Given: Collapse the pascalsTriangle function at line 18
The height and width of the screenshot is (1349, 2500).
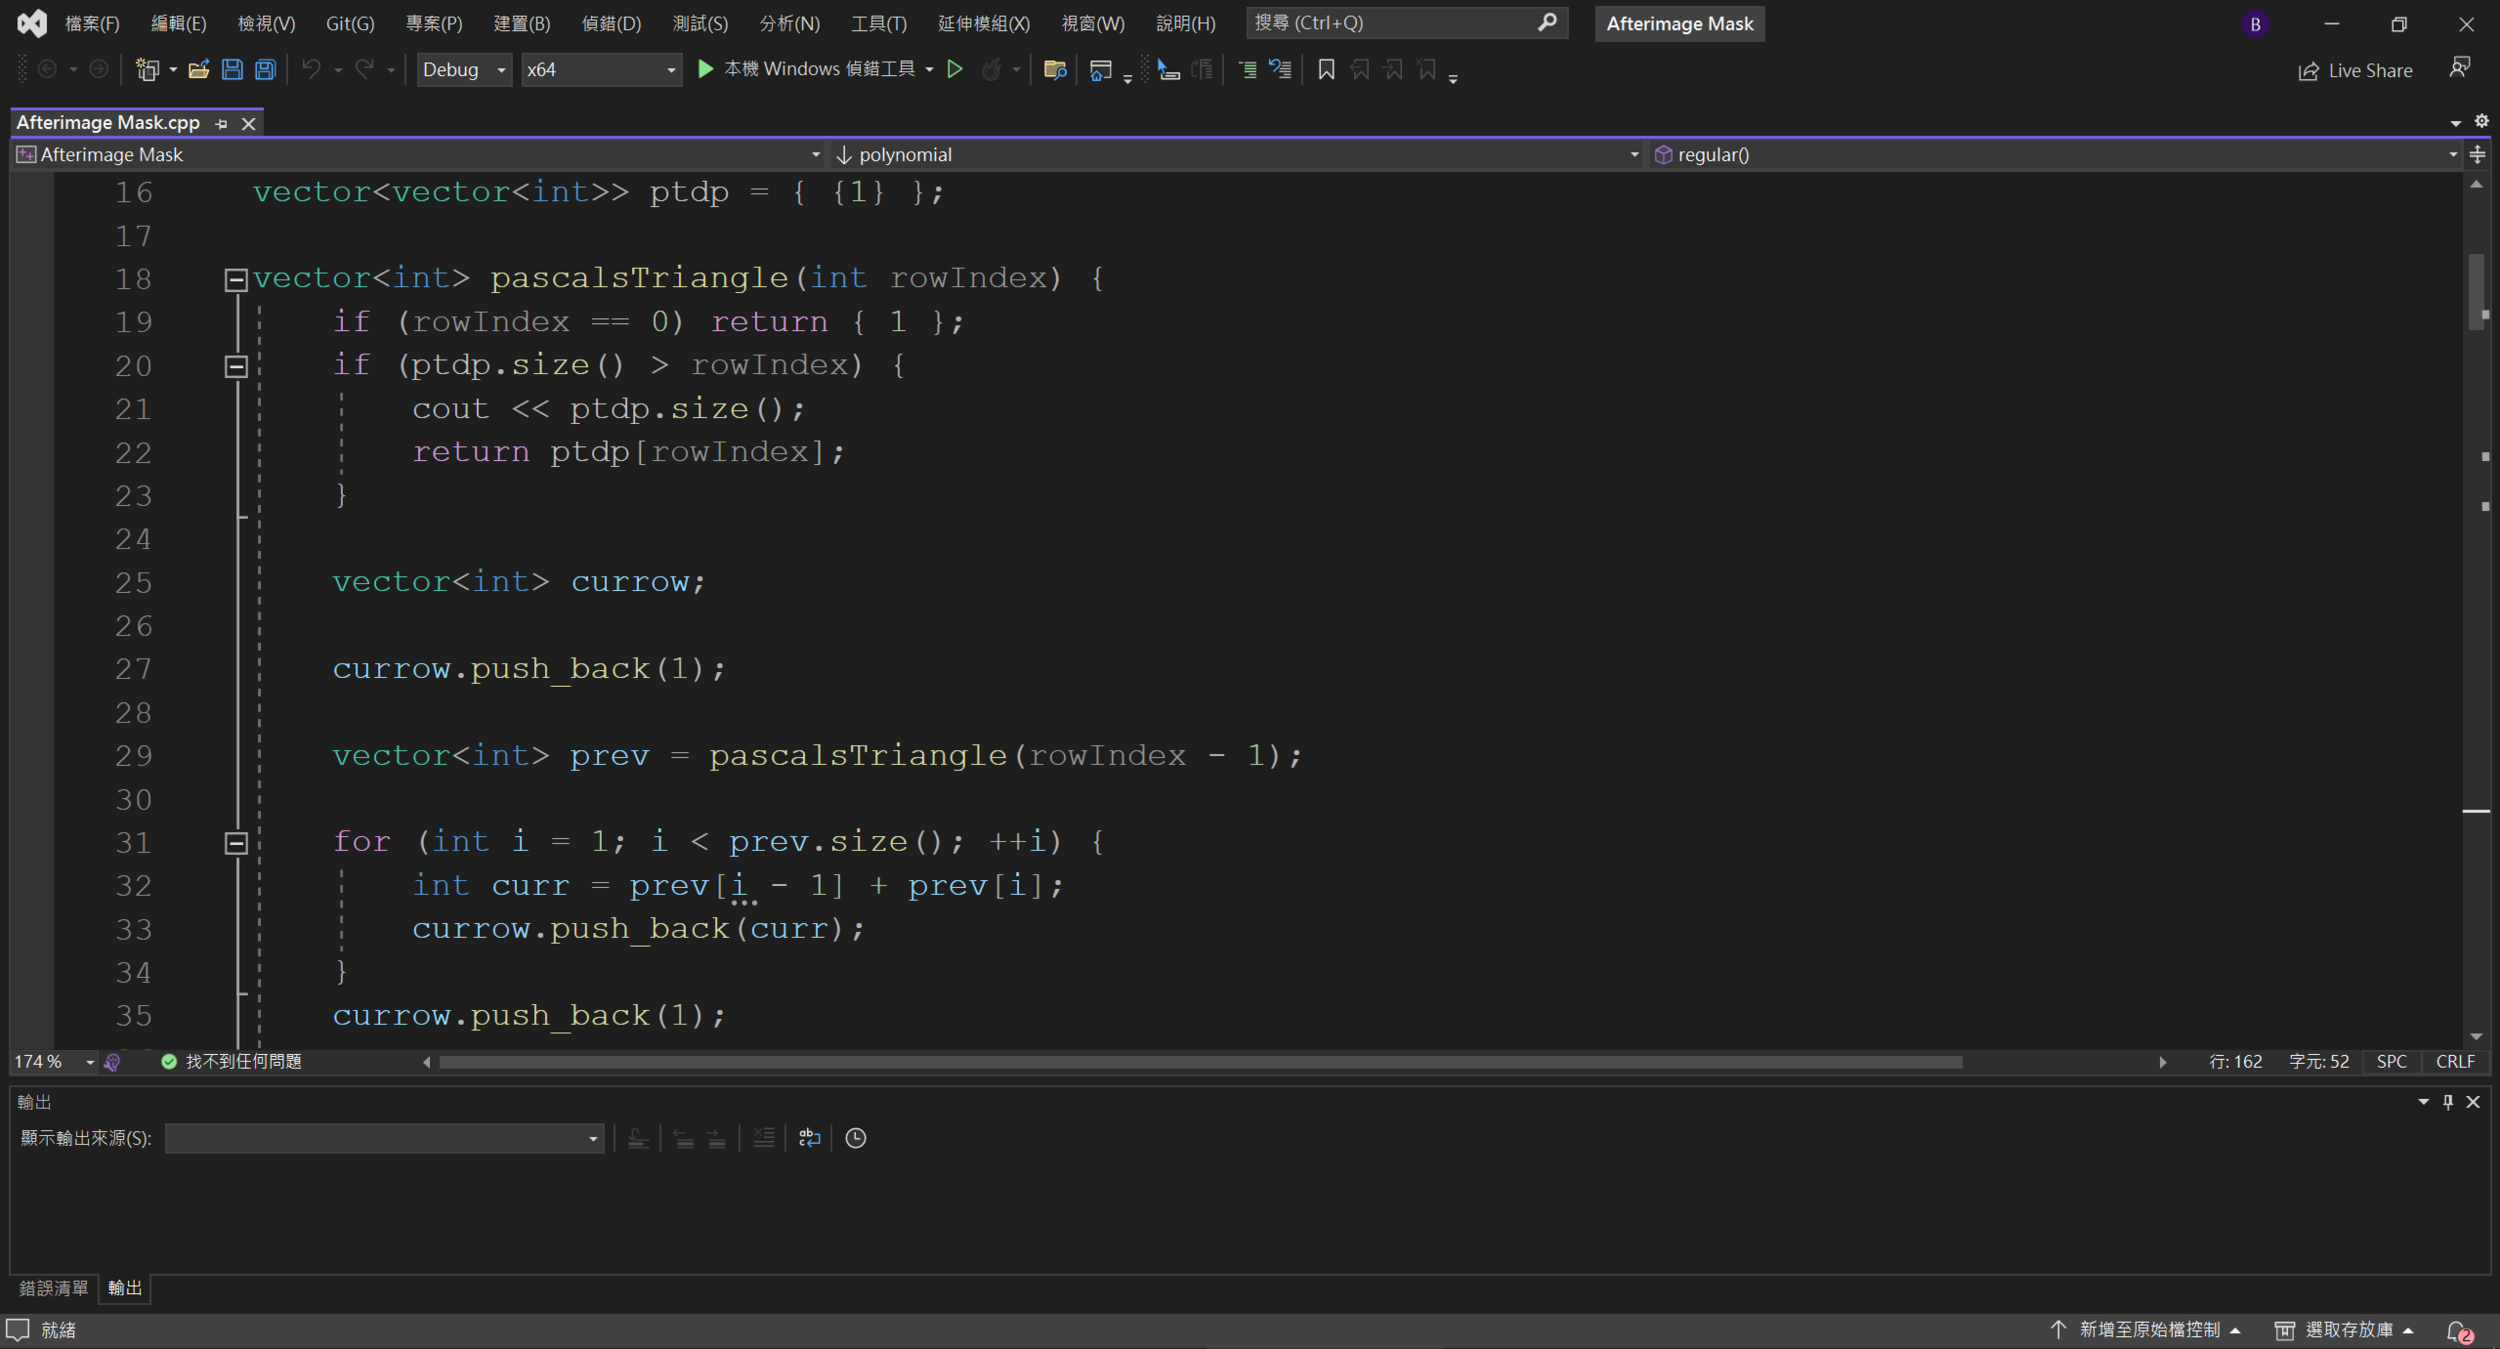Looking at the screenshot, I should pos(236,279).
